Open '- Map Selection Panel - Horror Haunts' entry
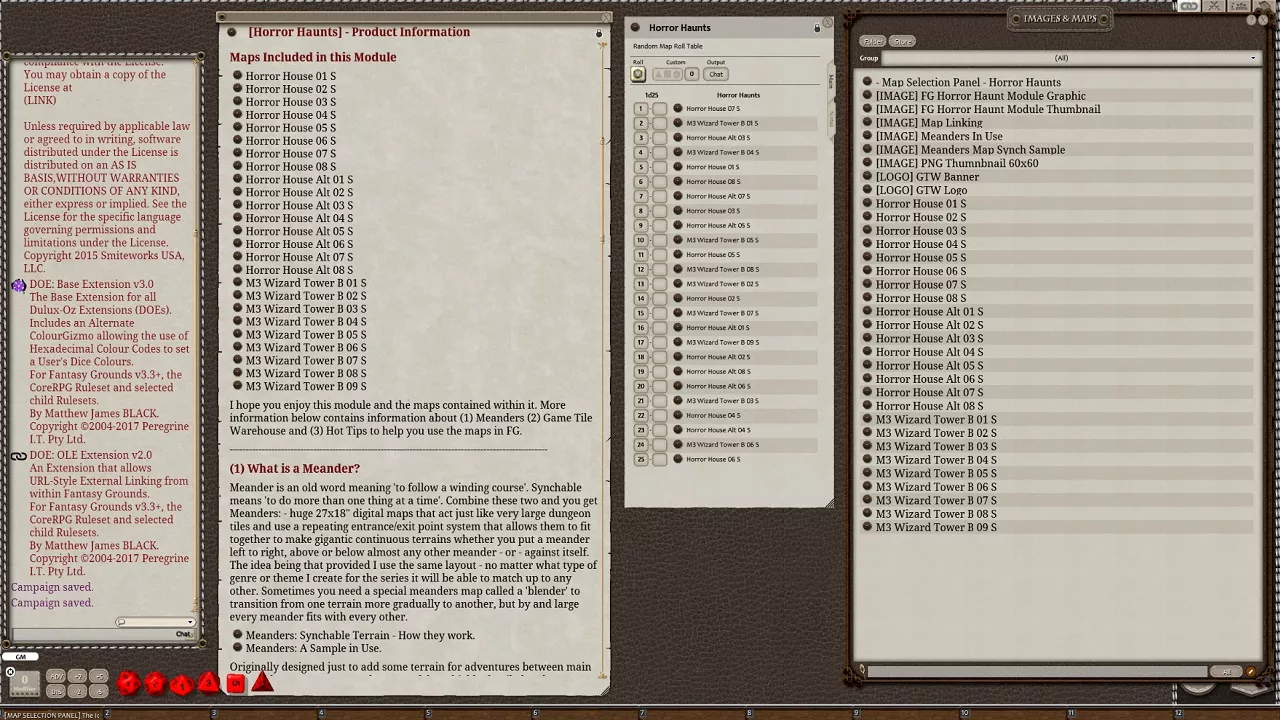The image size is (1280, 720). click(x=968, y=83)
